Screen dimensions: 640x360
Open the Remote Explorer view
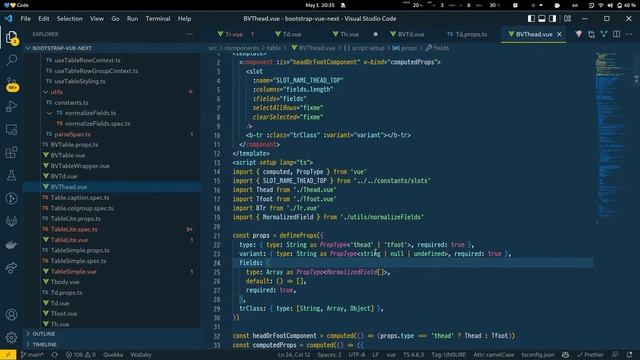(x=11, y=130)
